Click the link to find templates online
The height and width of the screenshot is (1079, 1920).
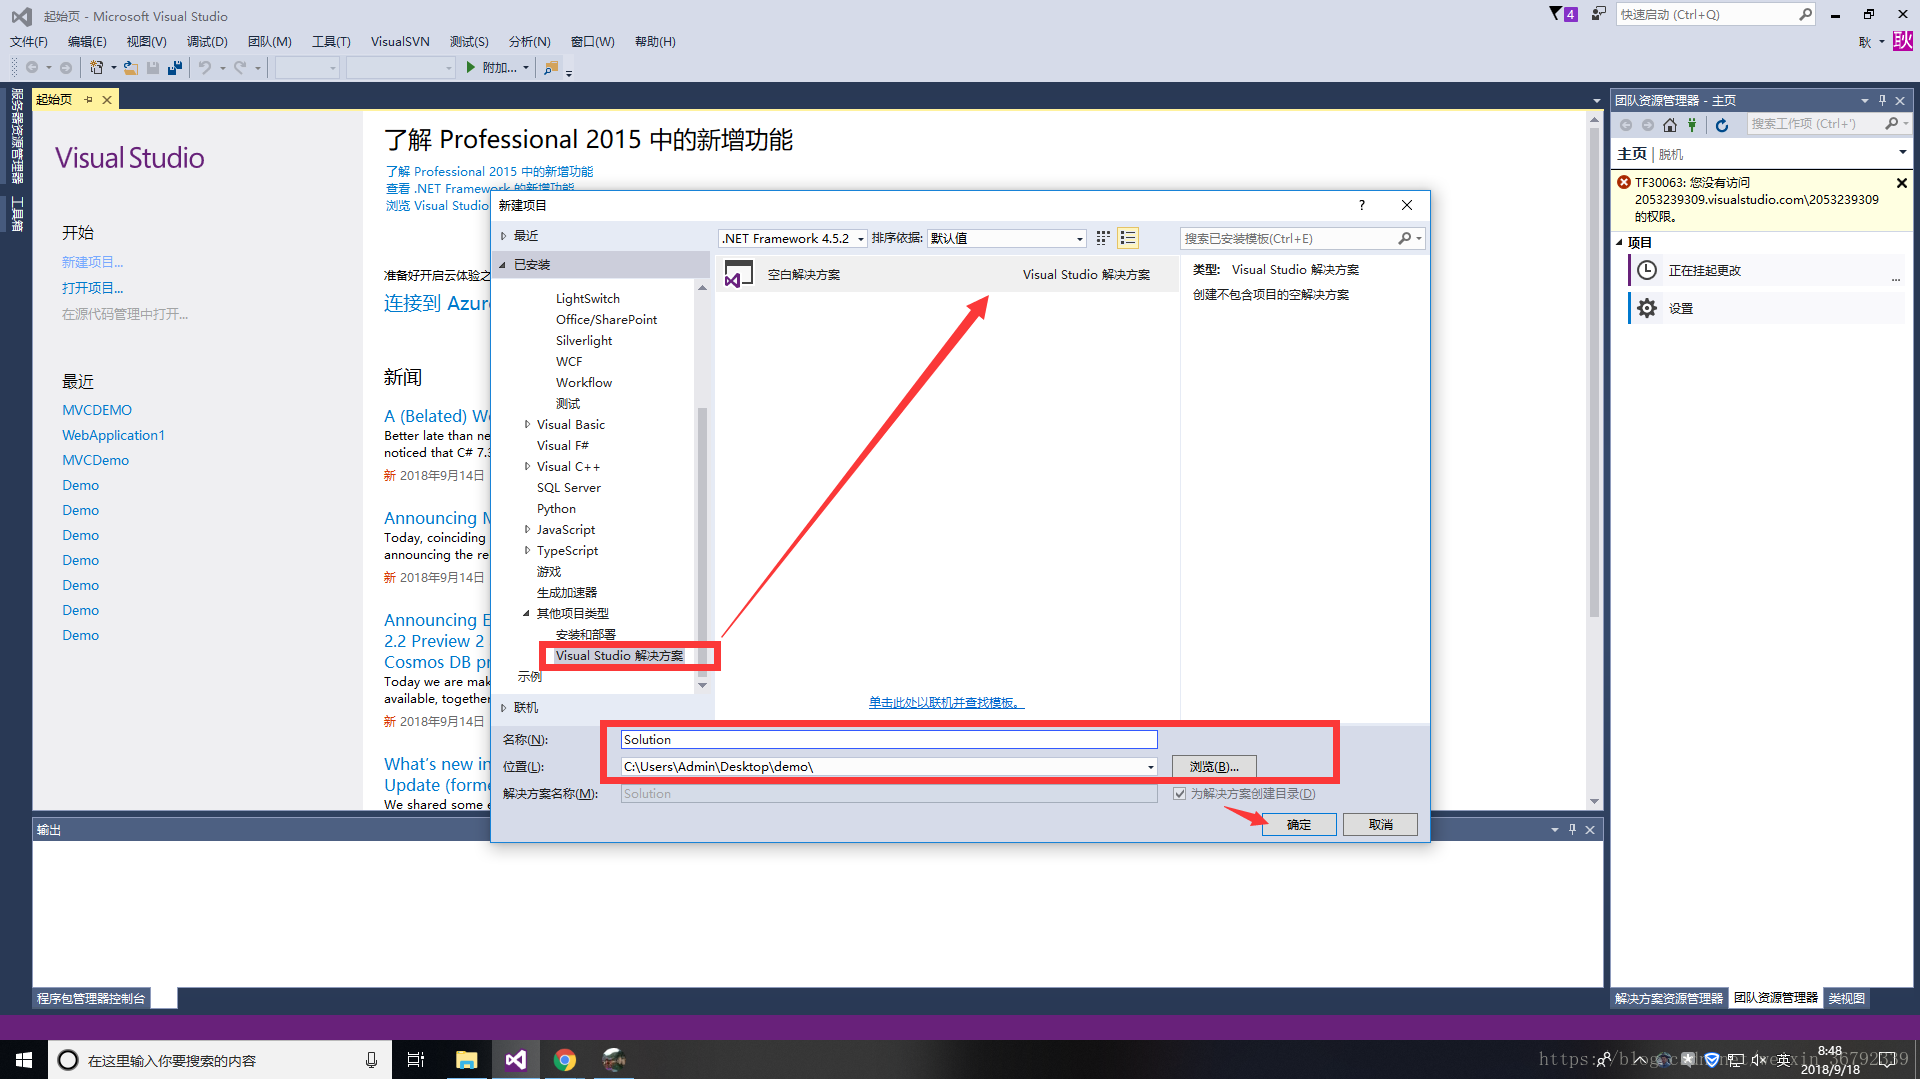click(x=946, y=703)
